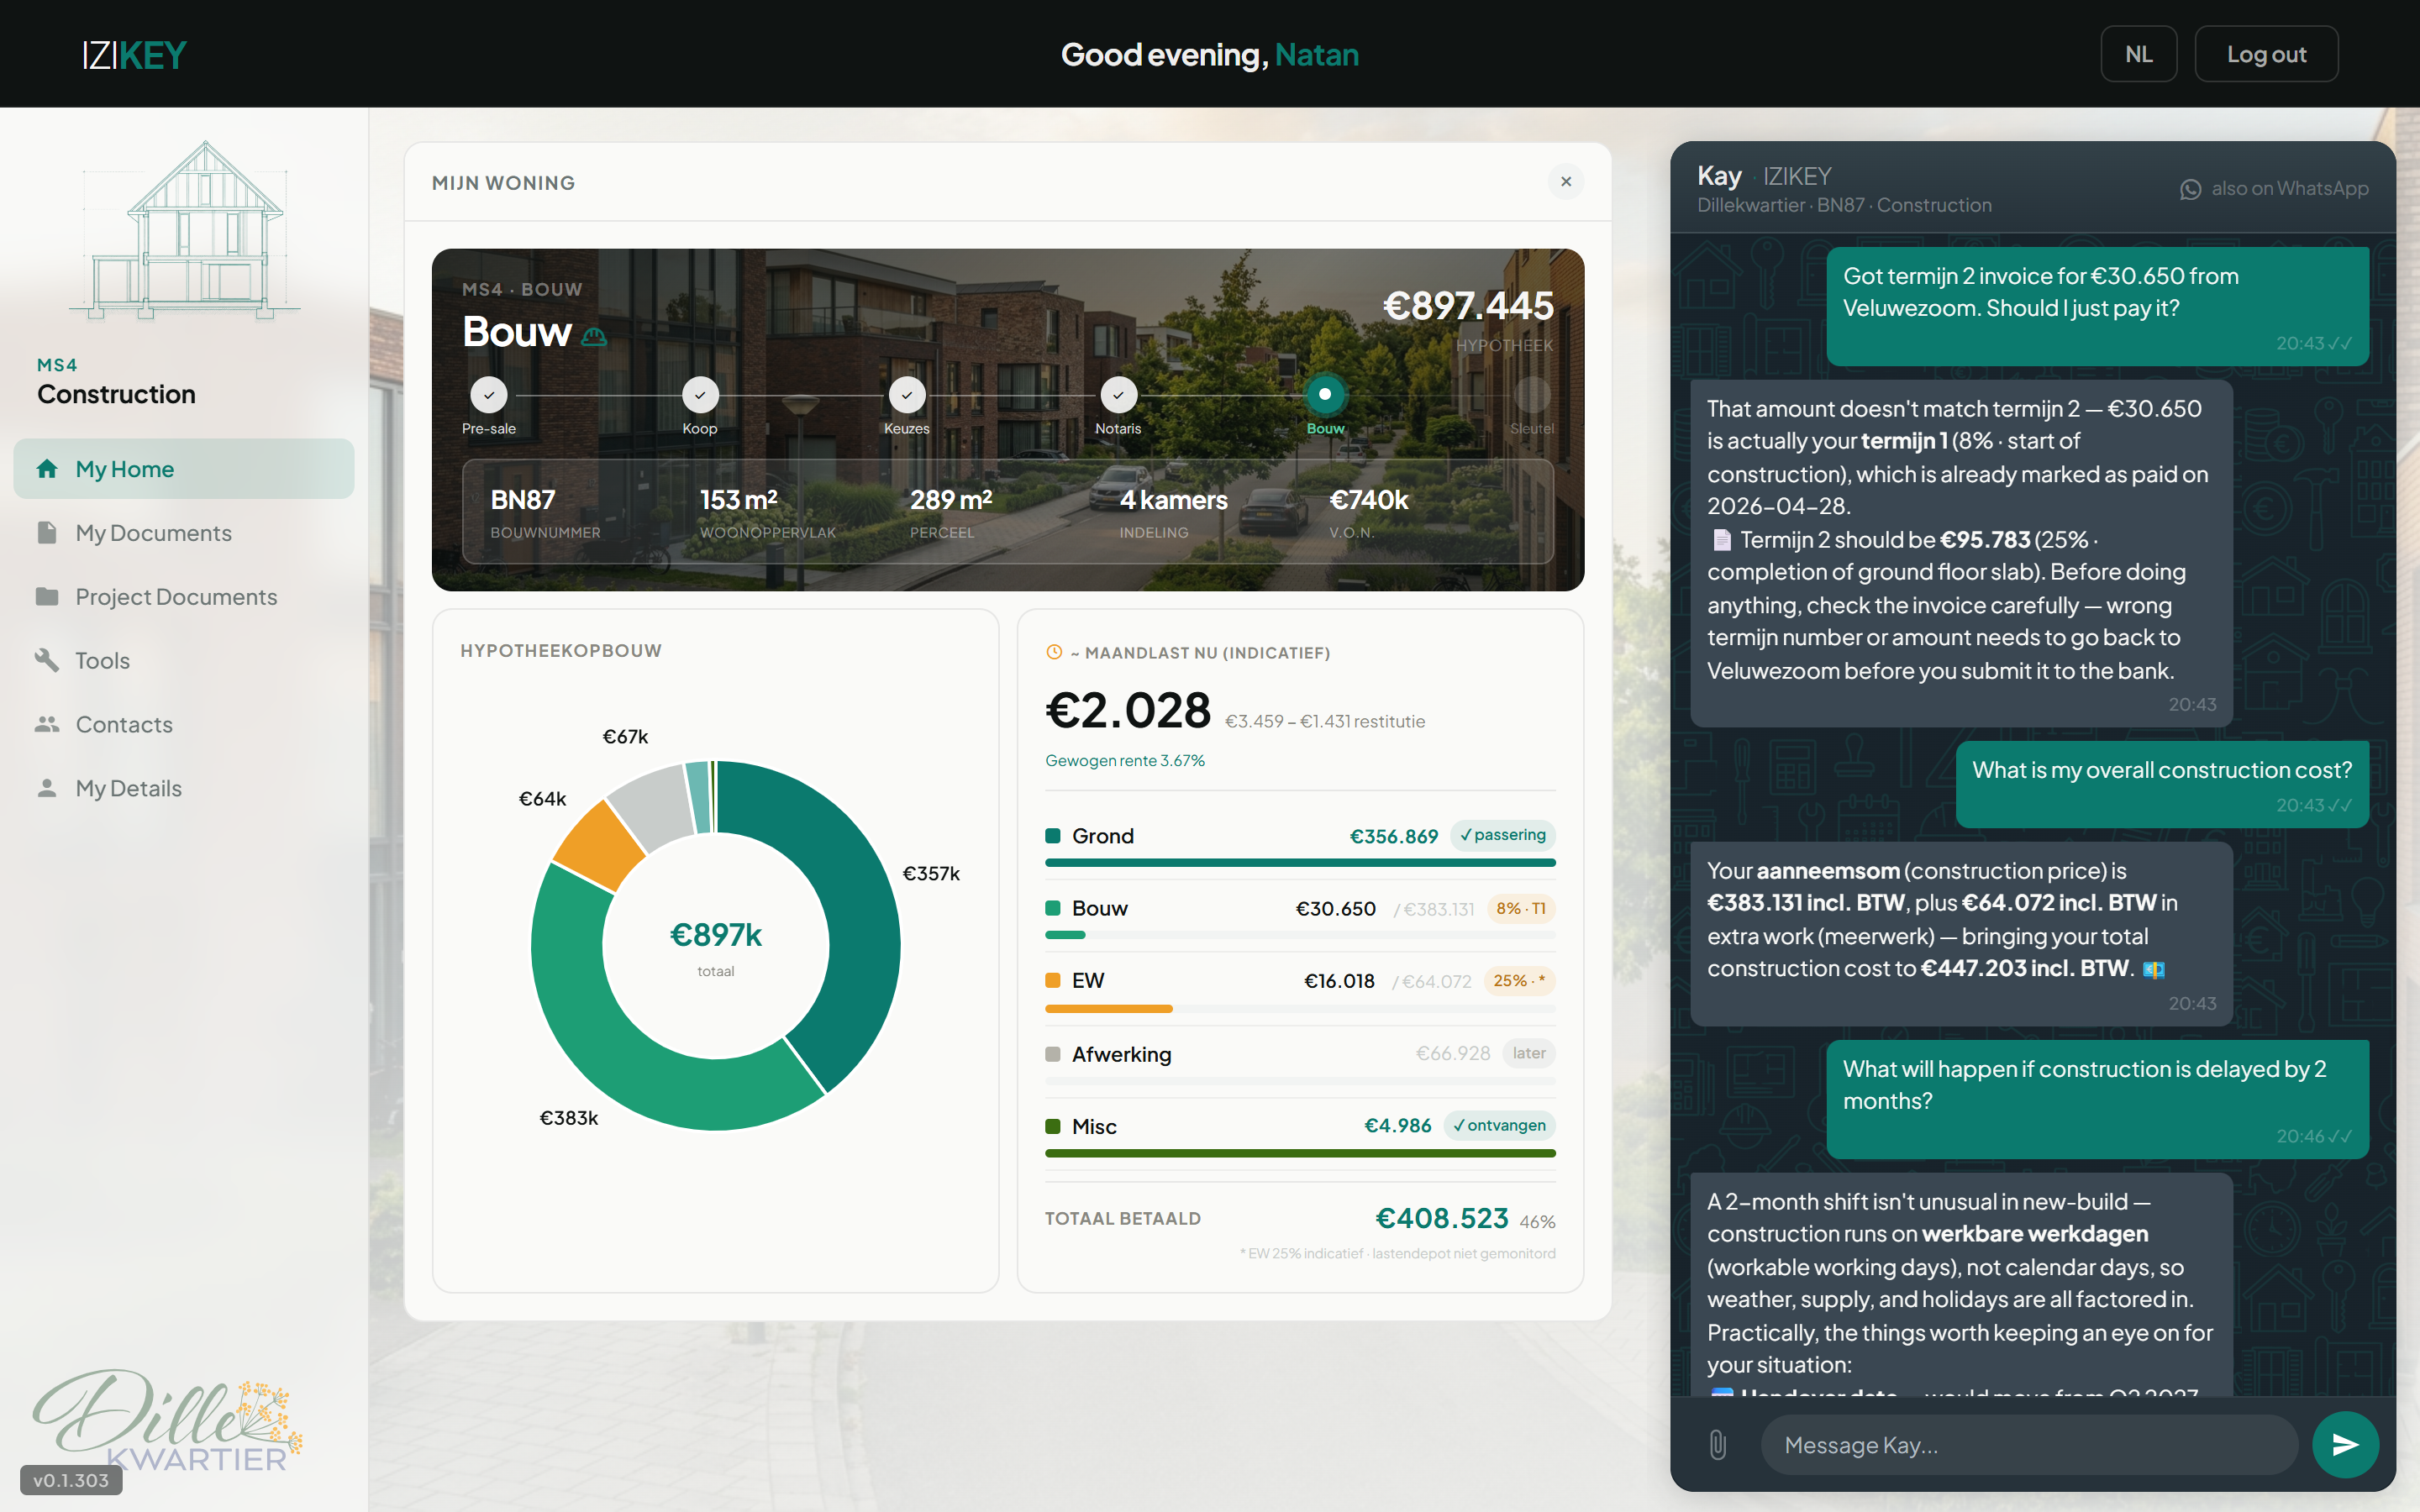
Task: Click the €2.028 maandlast amount
Action: [x=1128, y=710]
